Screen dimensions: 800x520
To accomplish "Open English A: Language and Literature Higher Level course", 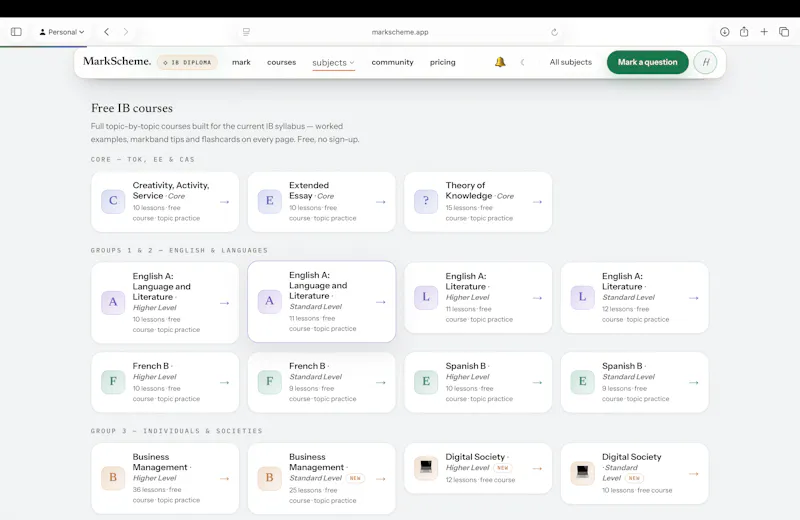I will 165,303.
